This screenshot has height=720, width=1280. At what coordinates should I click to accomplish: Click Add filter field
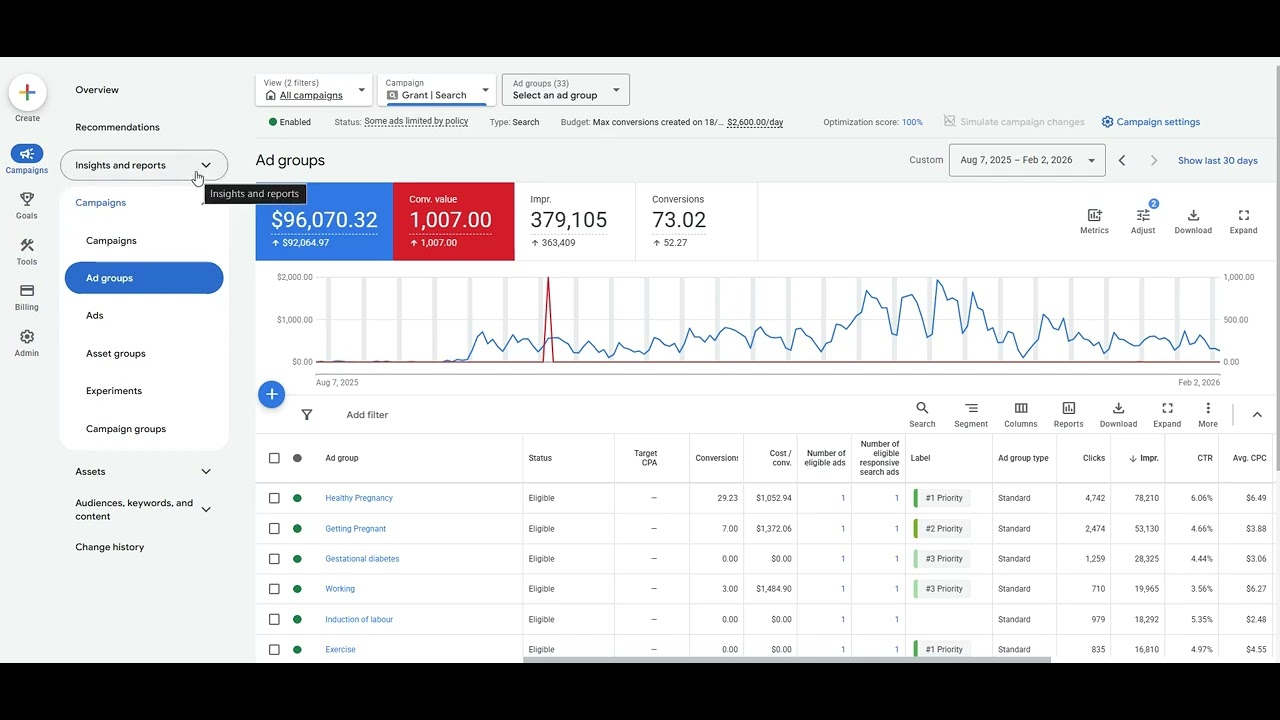[367, 415]
